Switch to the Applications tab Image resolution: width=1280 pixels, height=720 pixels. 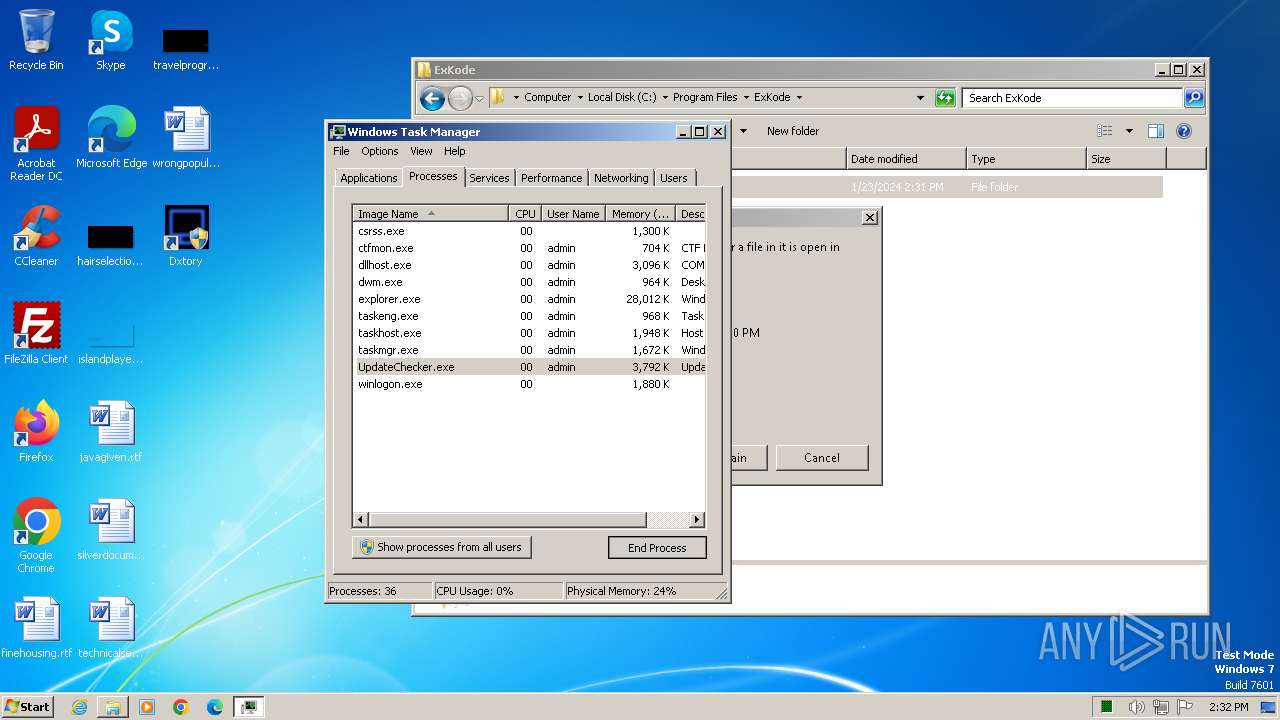369,178
